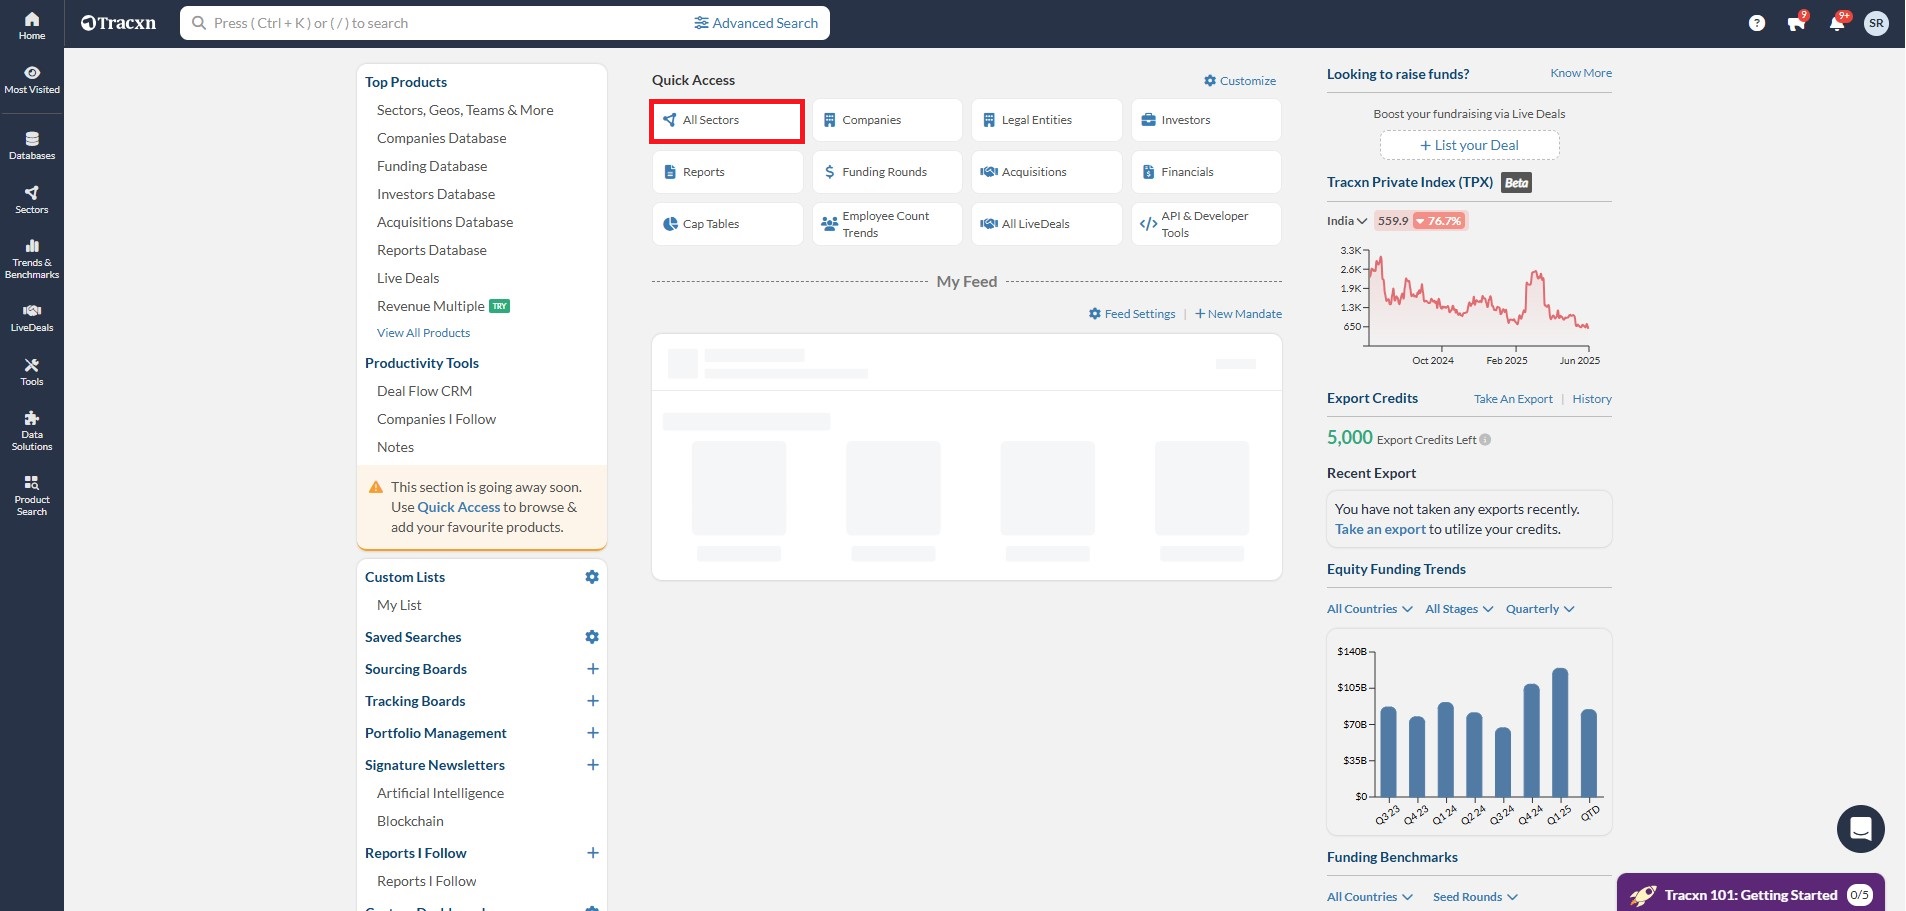Open the View All Products link
Screen dimensions: 1906x911
pos(423,333)
